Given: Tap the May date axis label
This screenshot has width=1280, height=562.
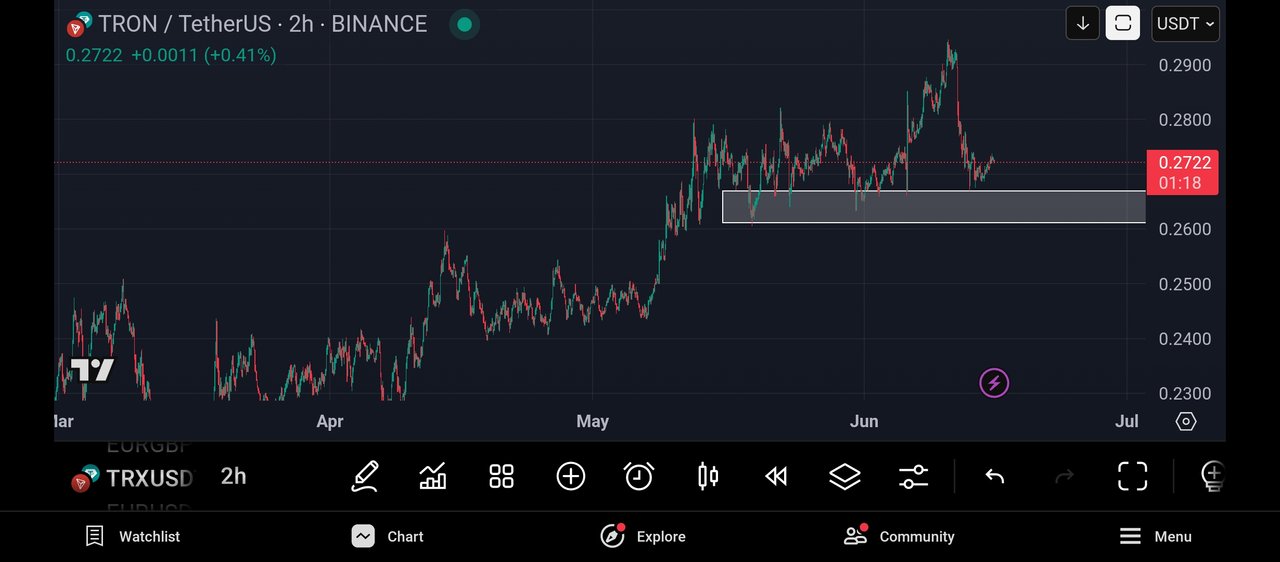Looking at the screenshot, I should pyautogui.click(x=592, y=422).
